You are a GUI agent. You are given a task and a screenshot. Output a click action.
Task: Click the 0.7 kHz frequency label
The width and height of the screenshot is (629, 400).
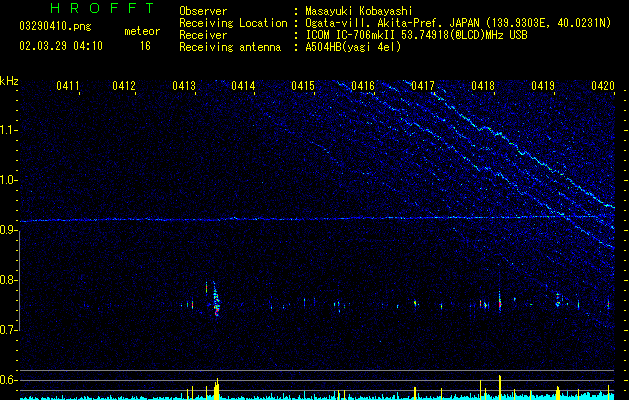pyautogui.click(x=8, y=330)
